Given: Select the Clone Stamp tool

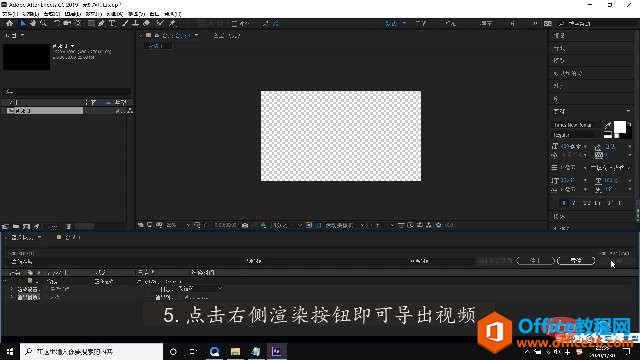Looking at the screenshot, I should pos(136,24).
